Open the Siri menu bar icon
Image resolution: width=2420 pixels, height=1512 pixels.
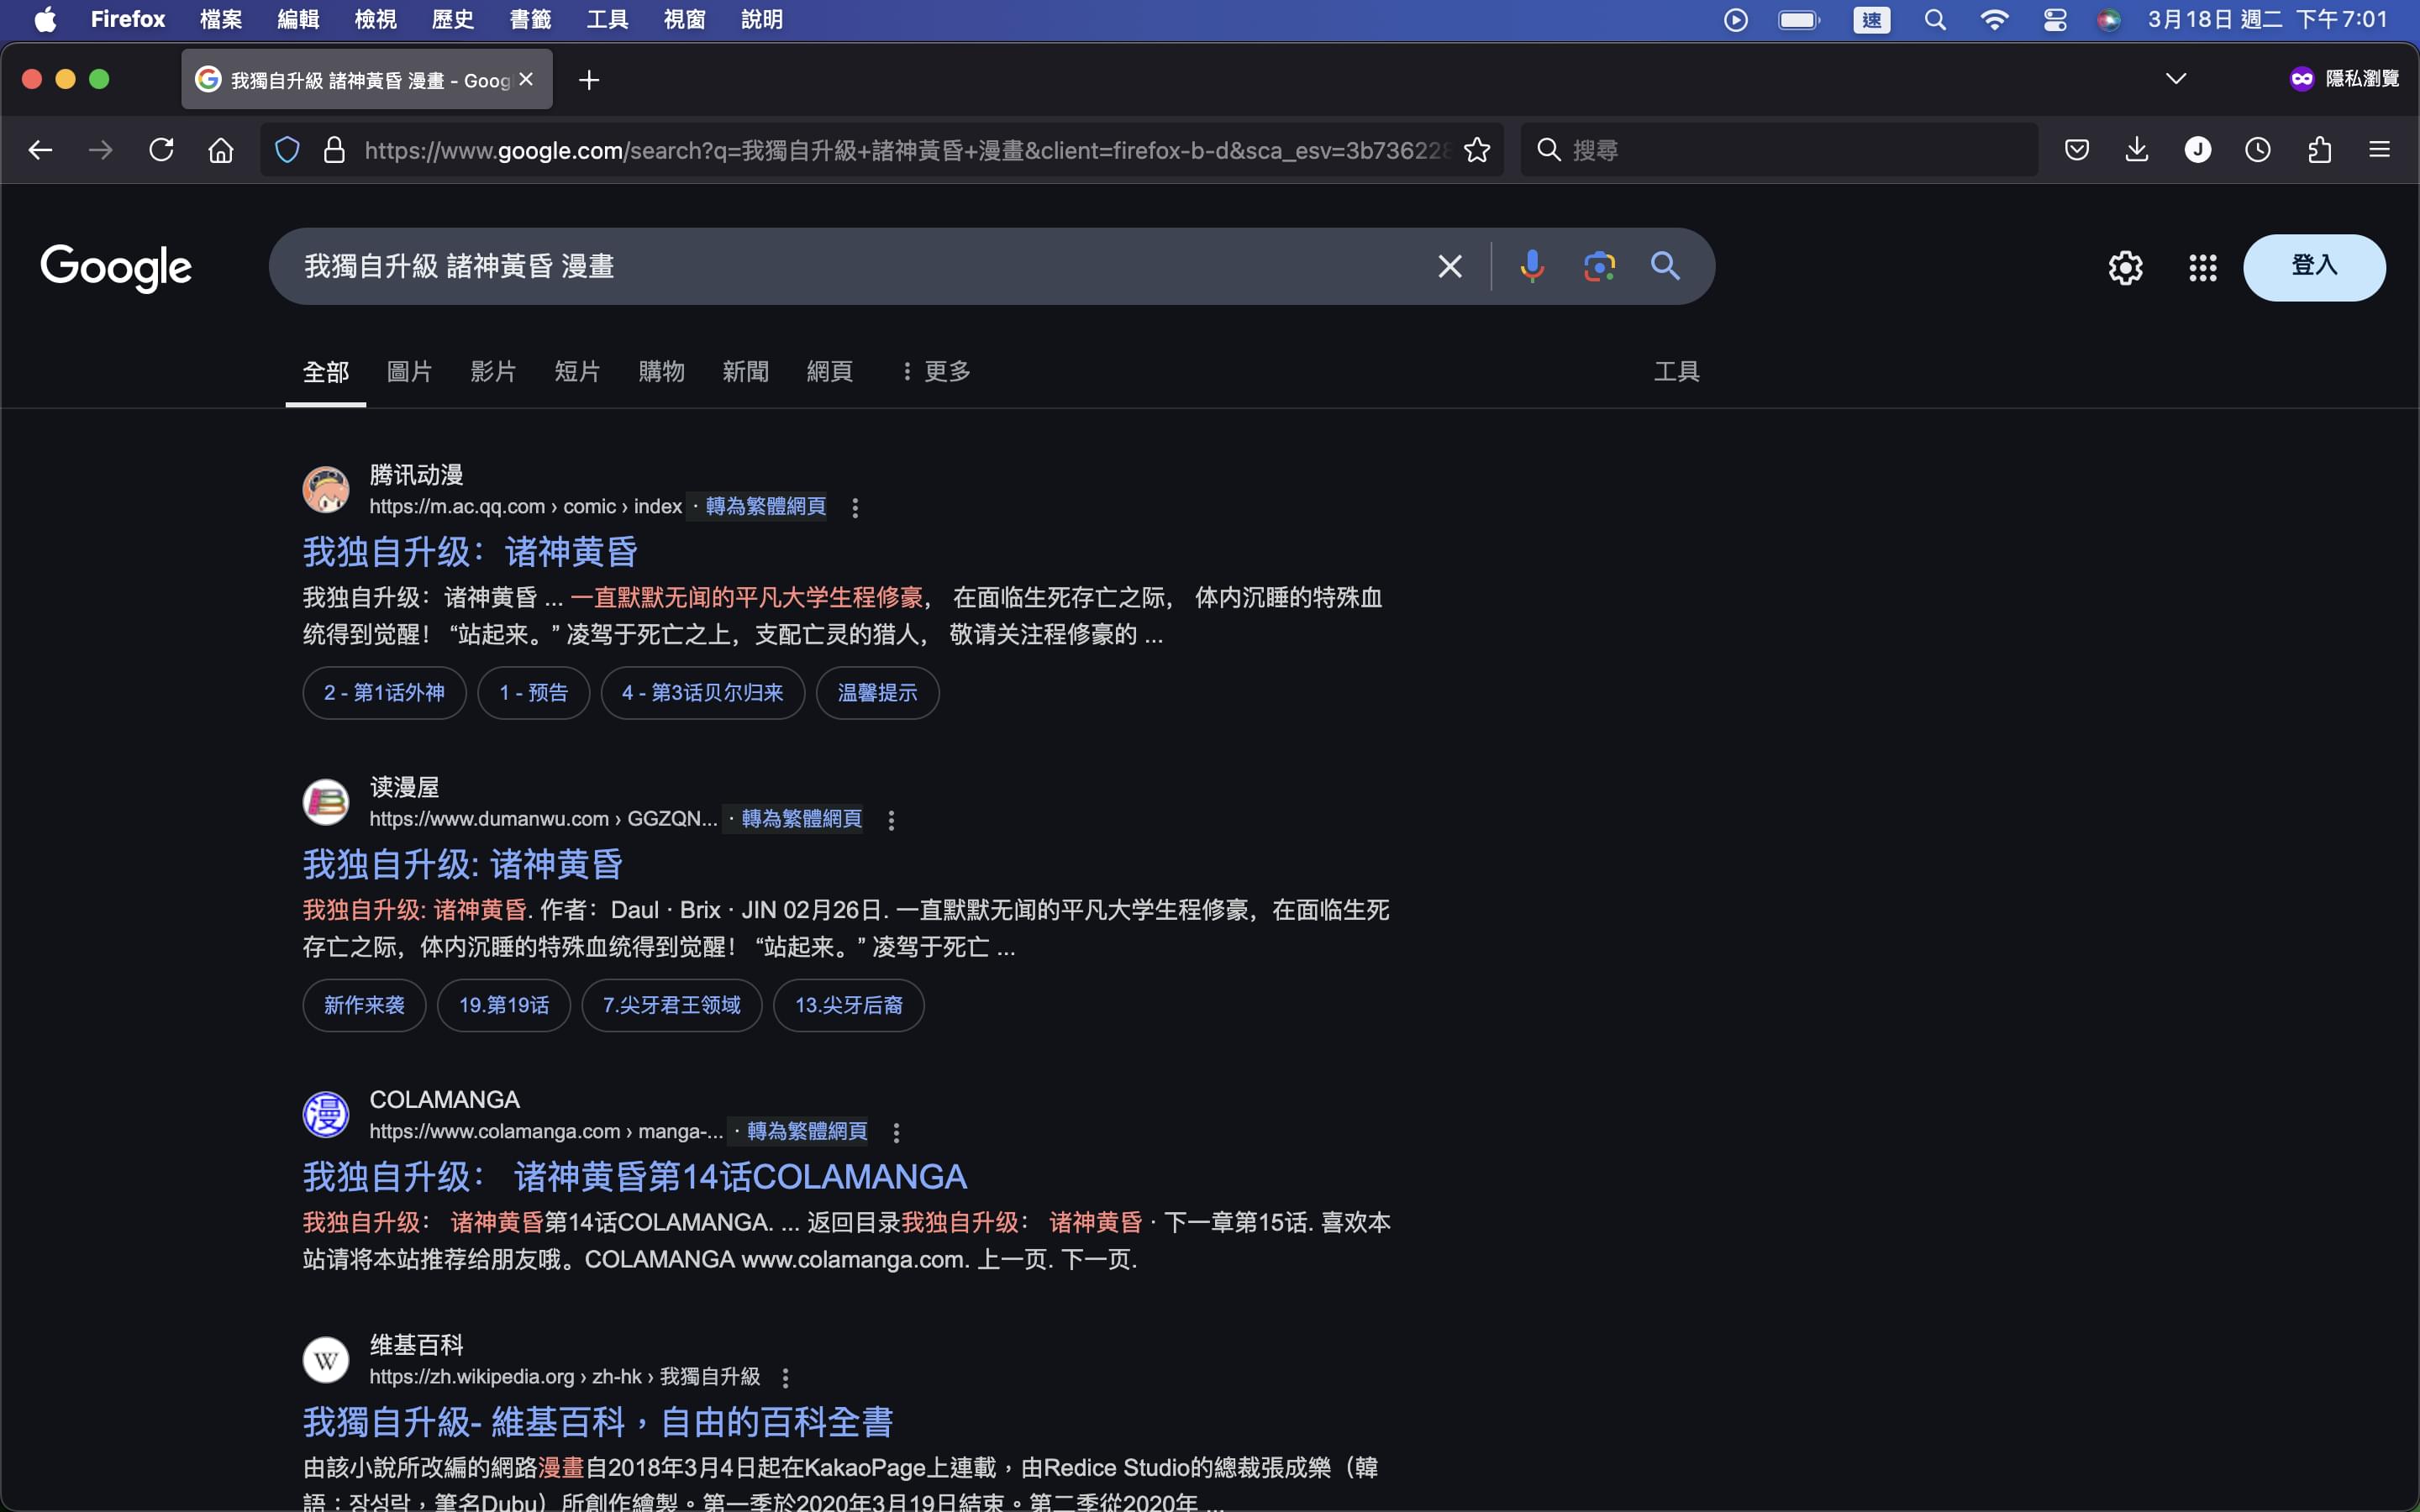click(2109, 20)
